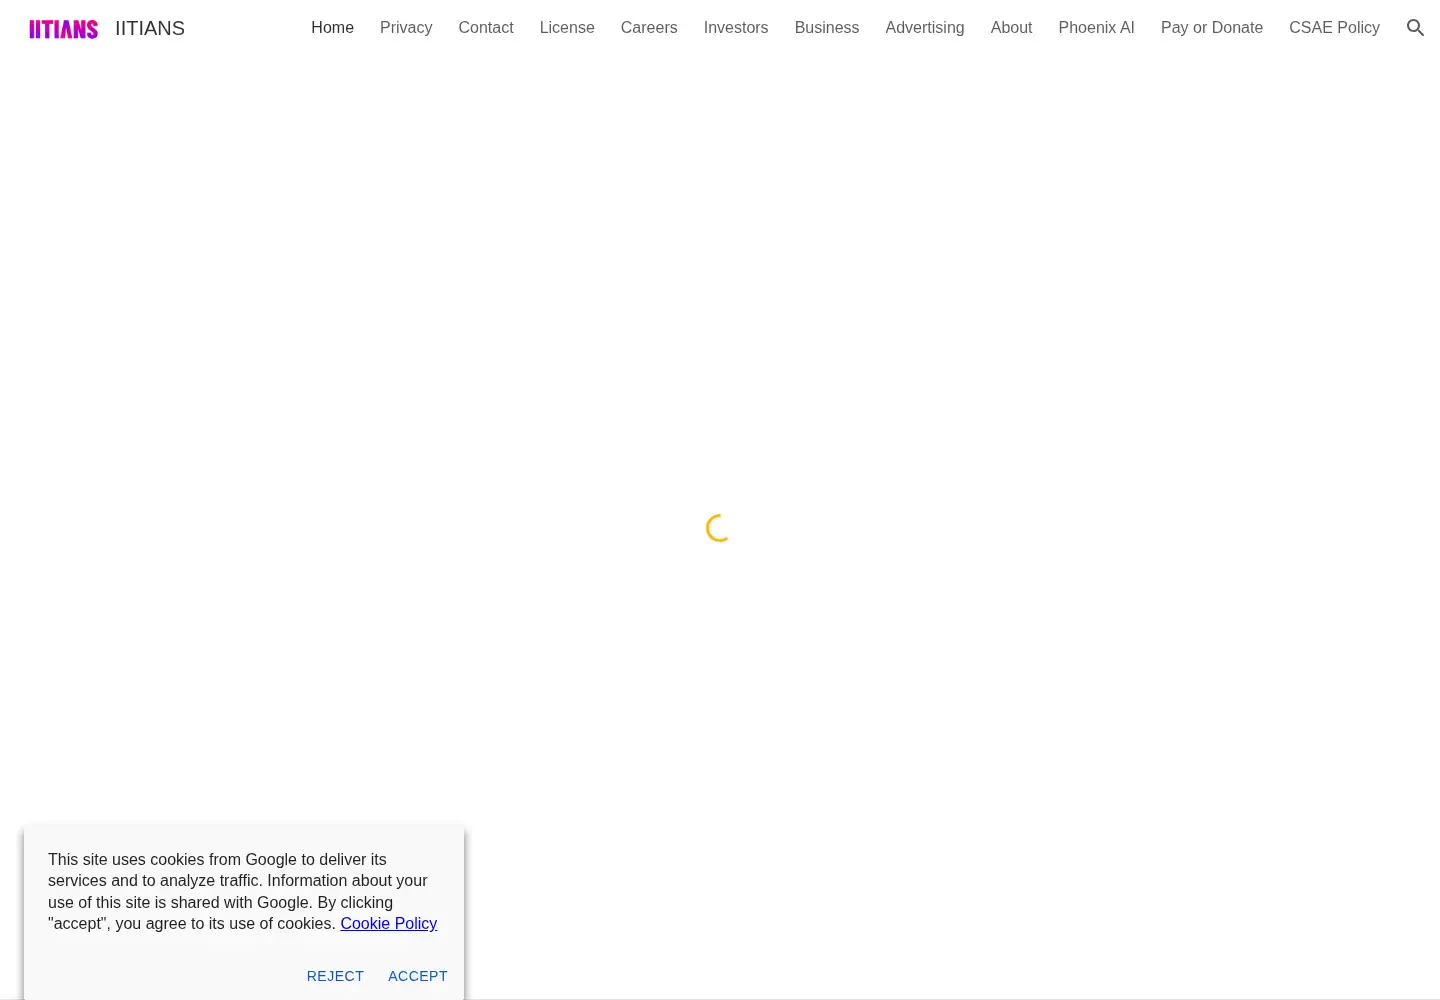Open the CSAE Policy page
Screen dimensions: 1440x1000
coord(1334,28)
